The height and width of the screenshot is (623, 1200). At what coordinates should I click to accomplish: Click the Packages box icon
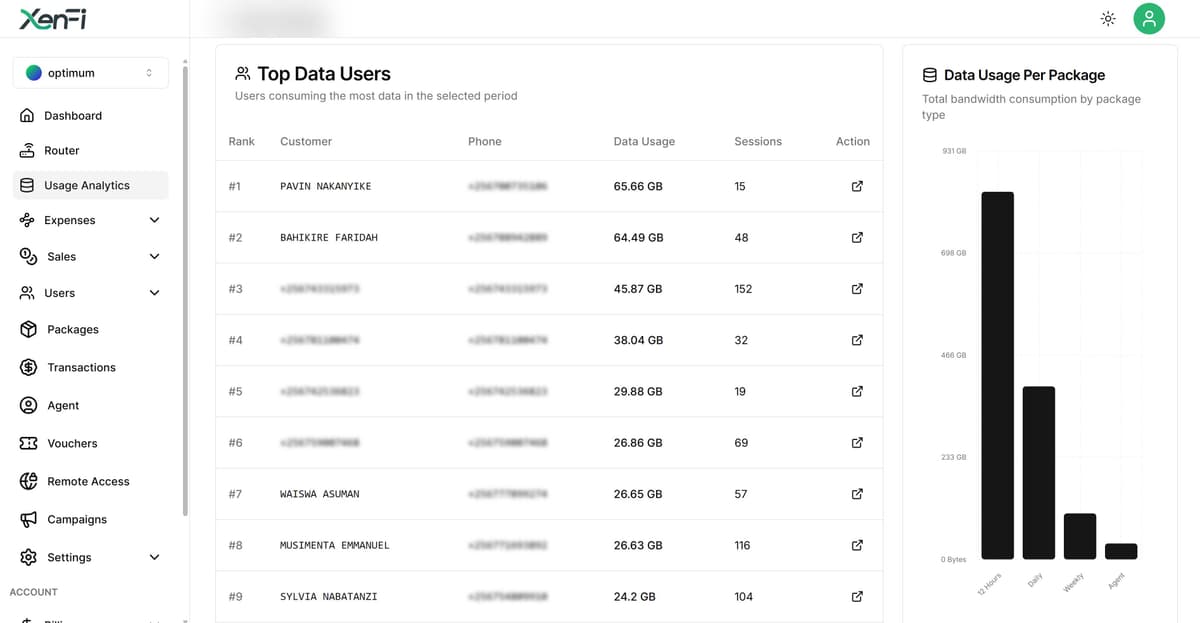[28, 330]
